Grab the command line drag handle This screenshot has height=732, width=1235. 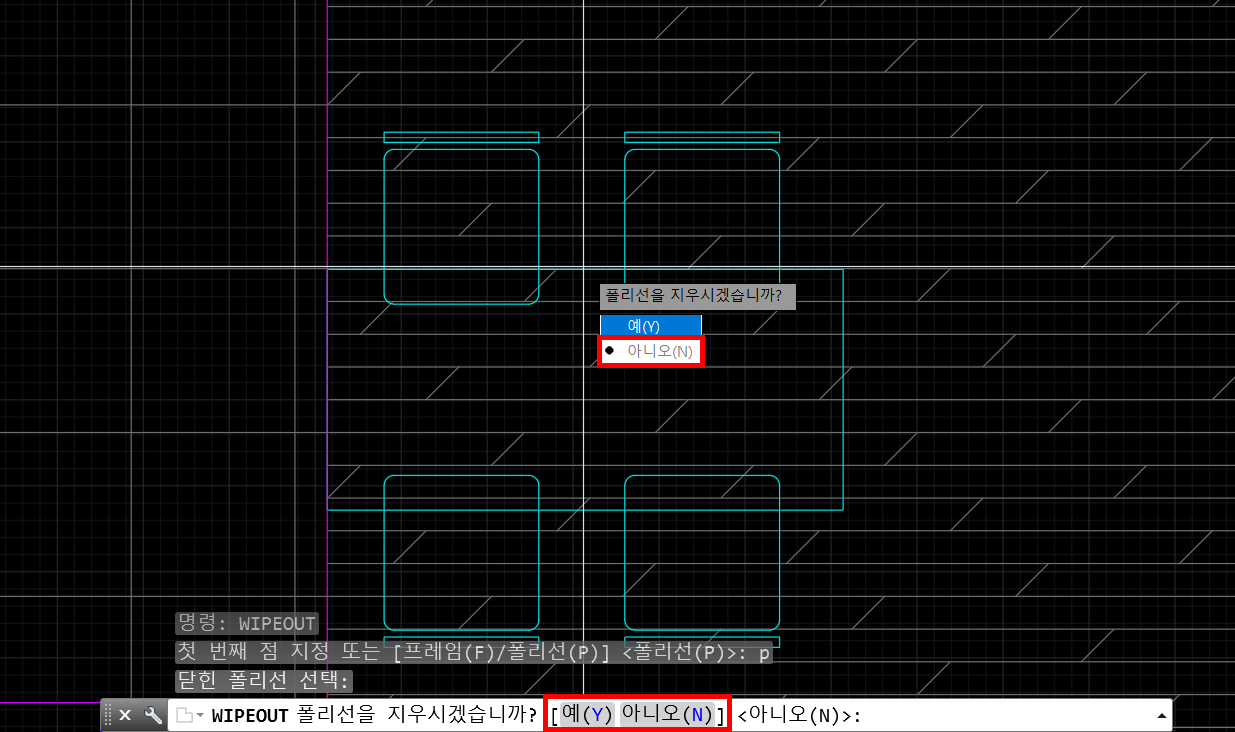point(108,715)
